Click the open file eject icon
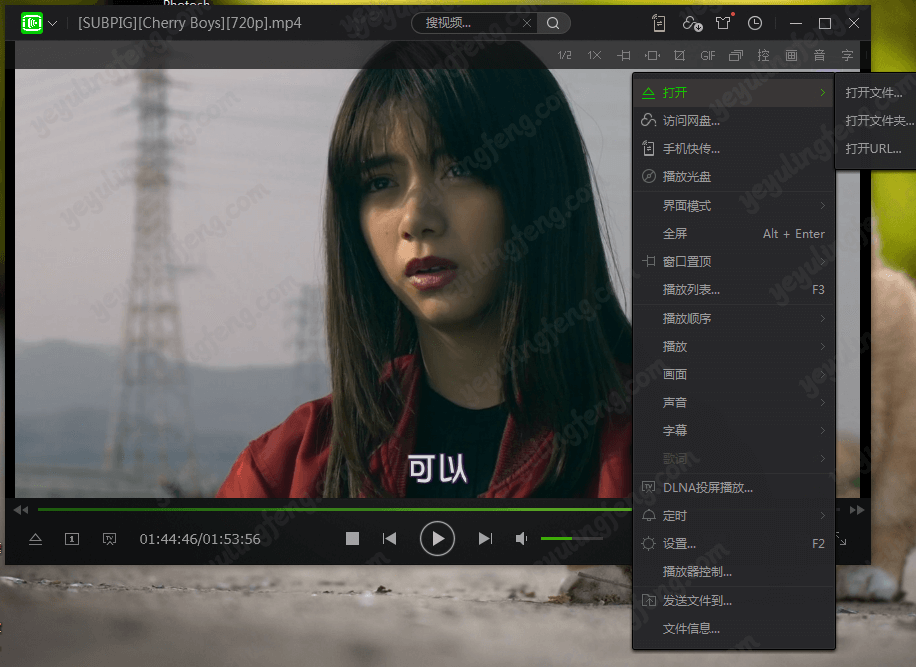Image resolution: width=916 pixels, height=667 pixels. pos(35,539)
